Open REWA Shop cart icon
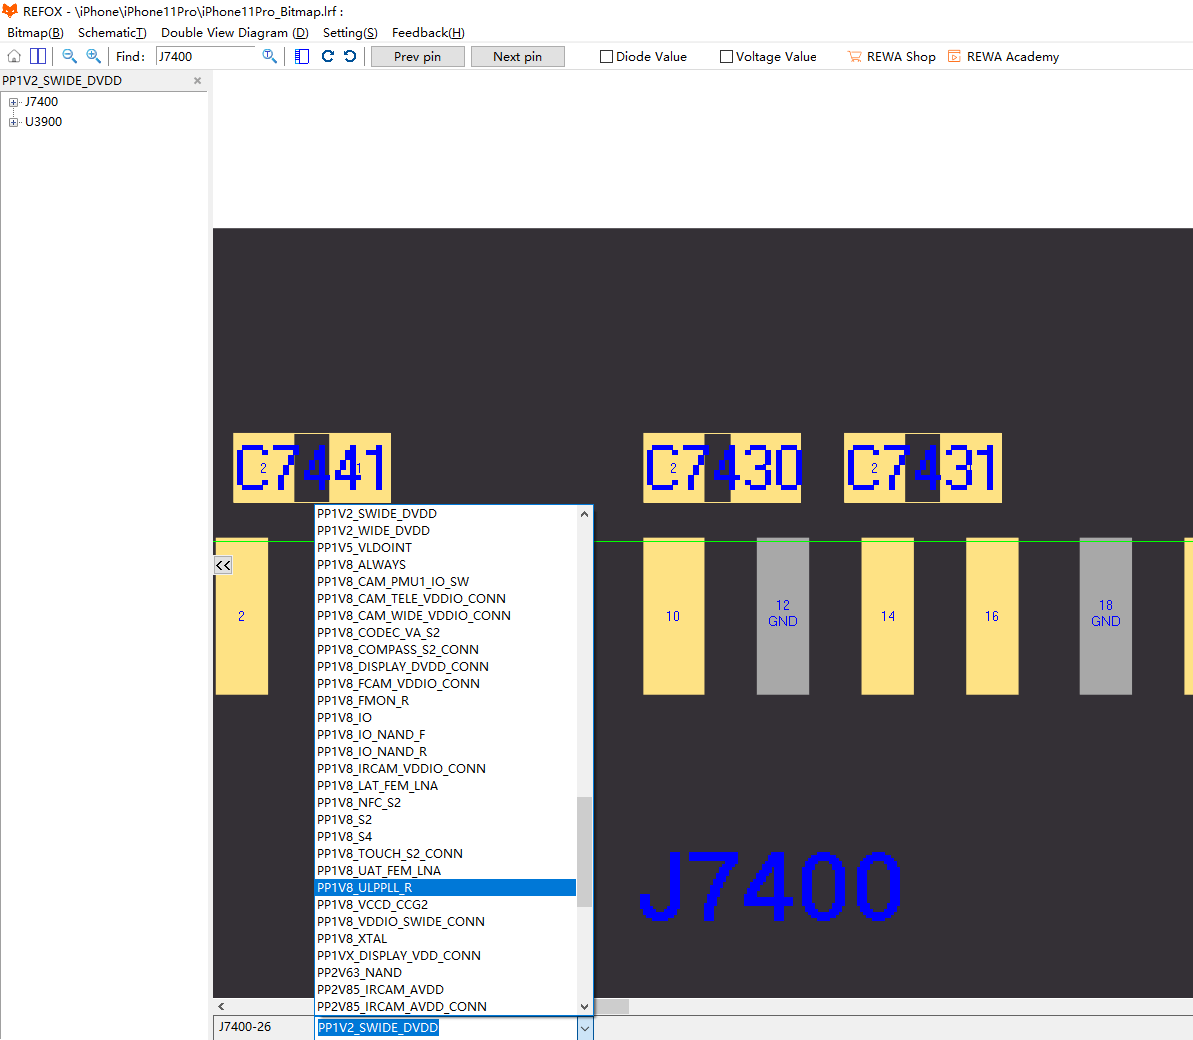Image resolution: width=1193 pixels, height=1040 pixels. tap(854, 56)
